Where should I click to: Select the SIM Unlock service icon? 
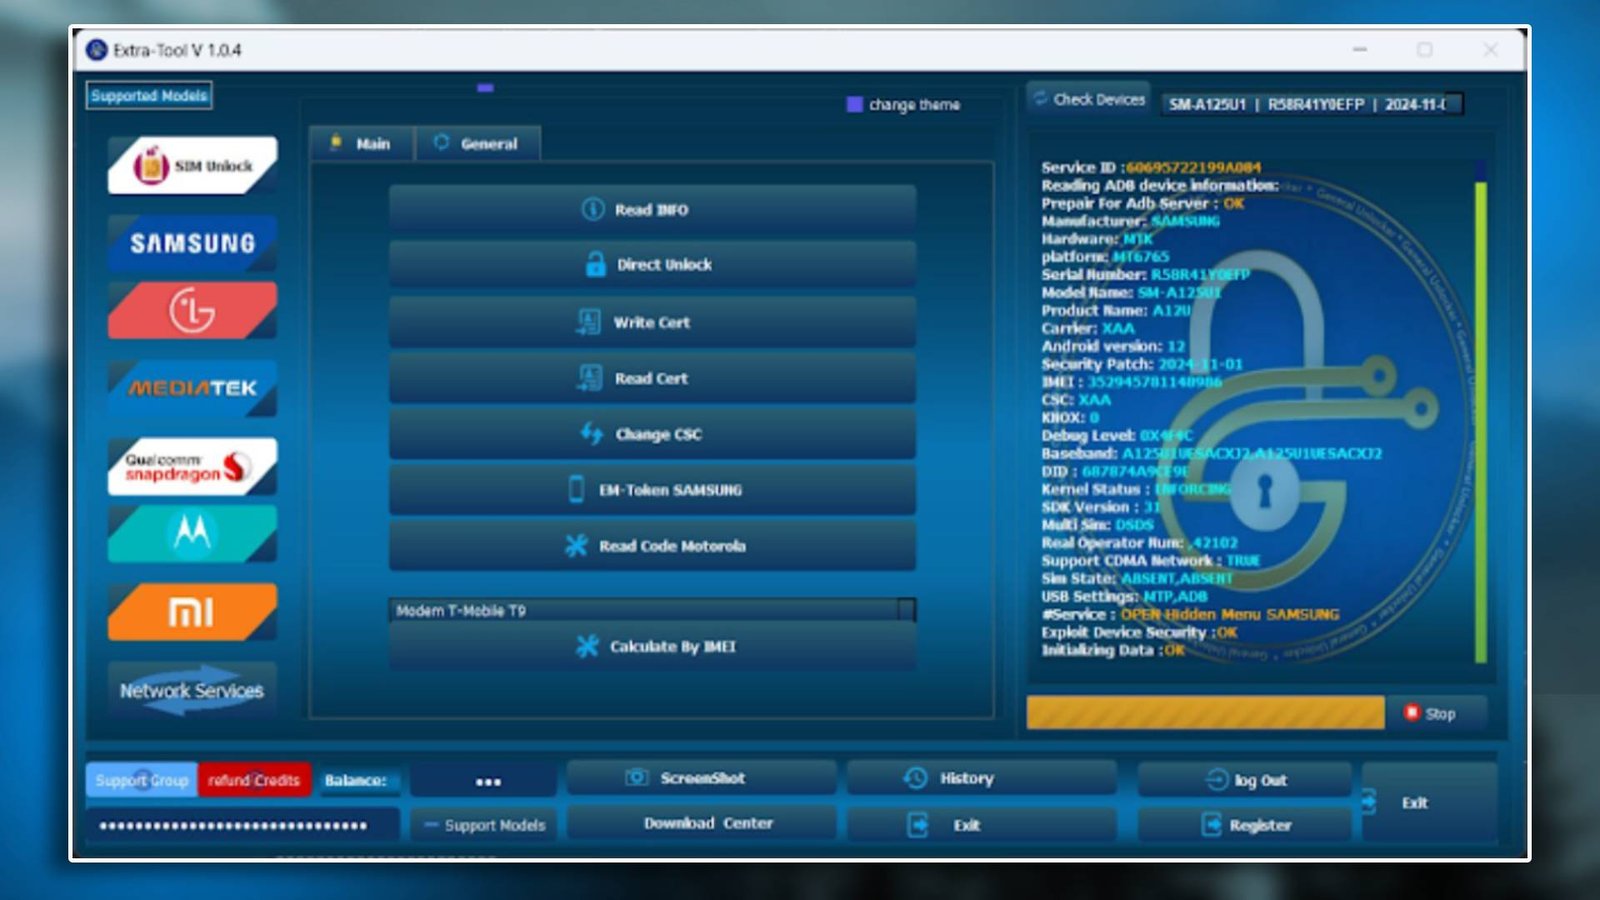coord(191,166)
